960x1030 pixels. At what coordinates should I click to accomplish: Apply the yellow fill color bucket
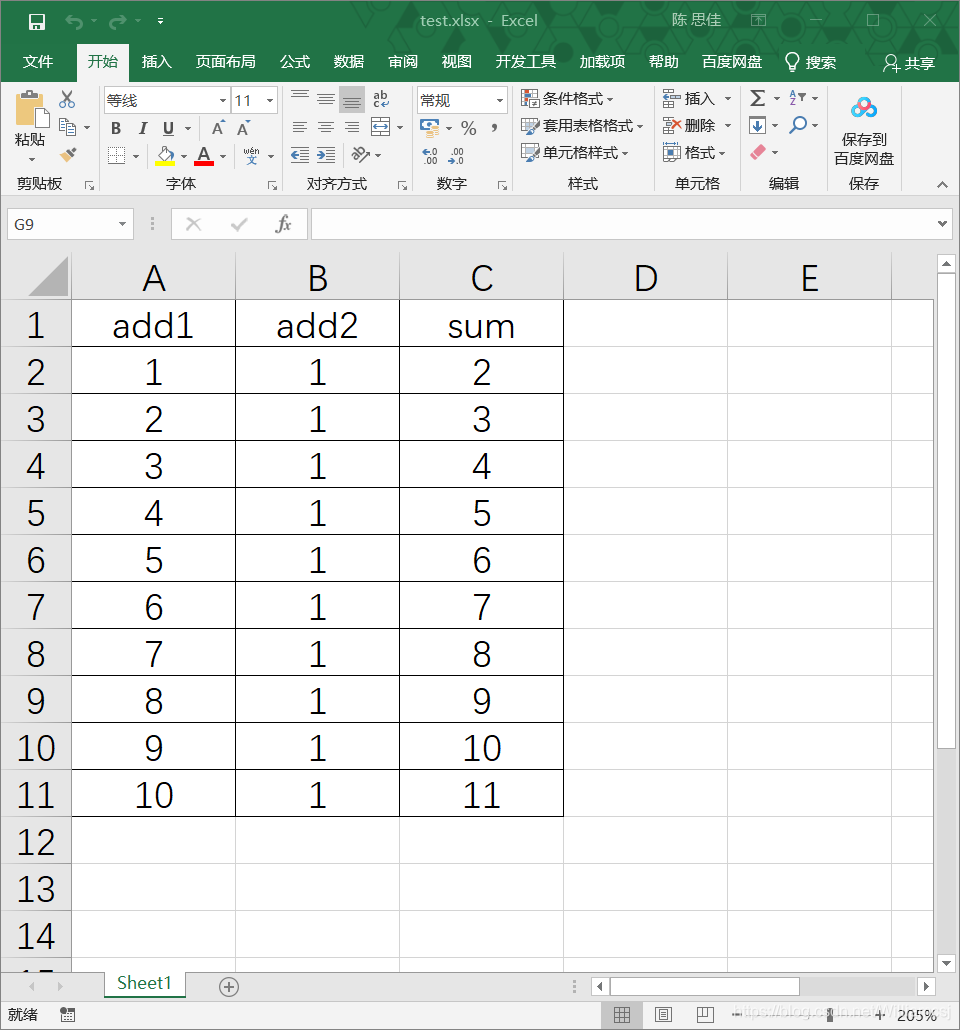(165, 156)
